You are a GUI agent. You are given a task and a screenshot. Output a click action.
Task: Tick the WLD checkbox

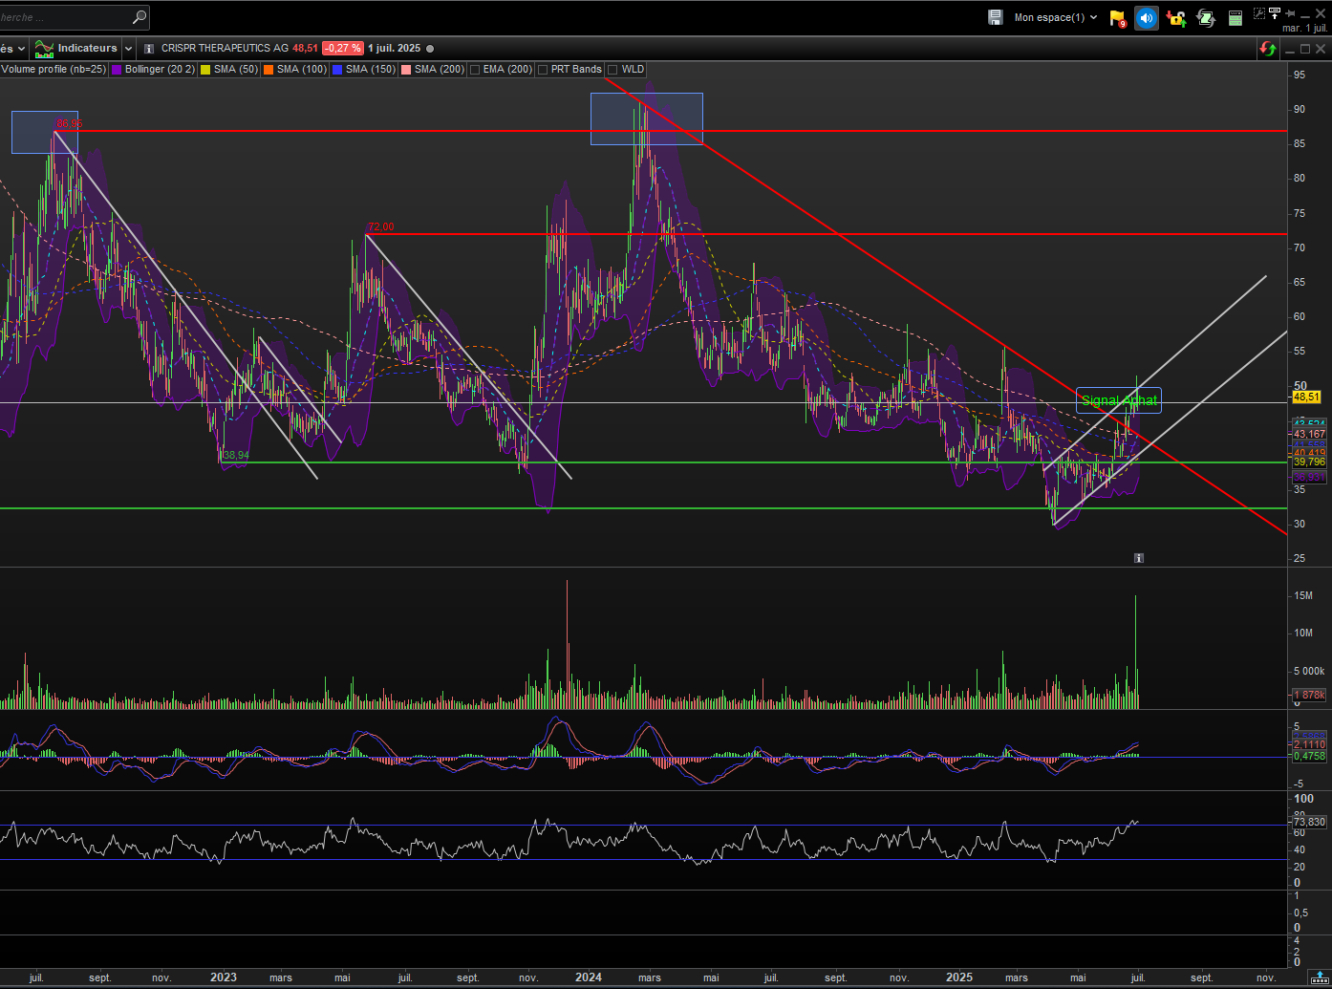(x=613, y=70)
